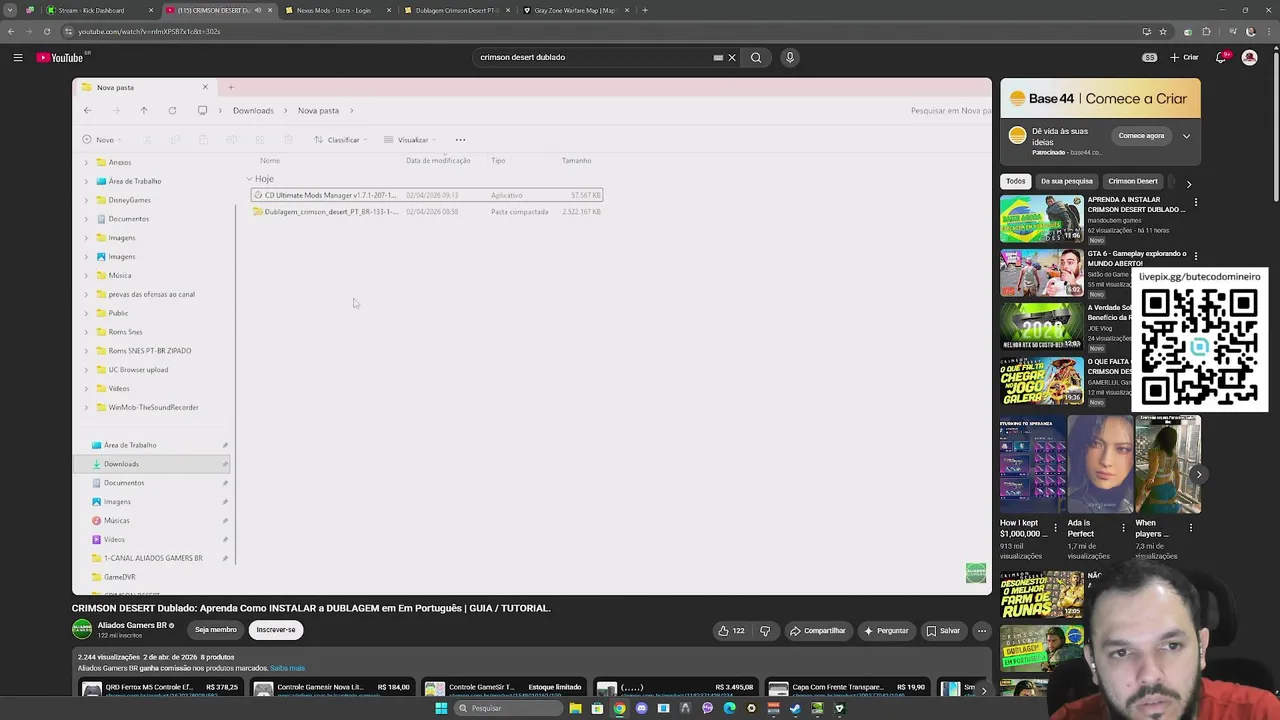
Task: Open the Windows Start button
Action: tap(441, 708)
